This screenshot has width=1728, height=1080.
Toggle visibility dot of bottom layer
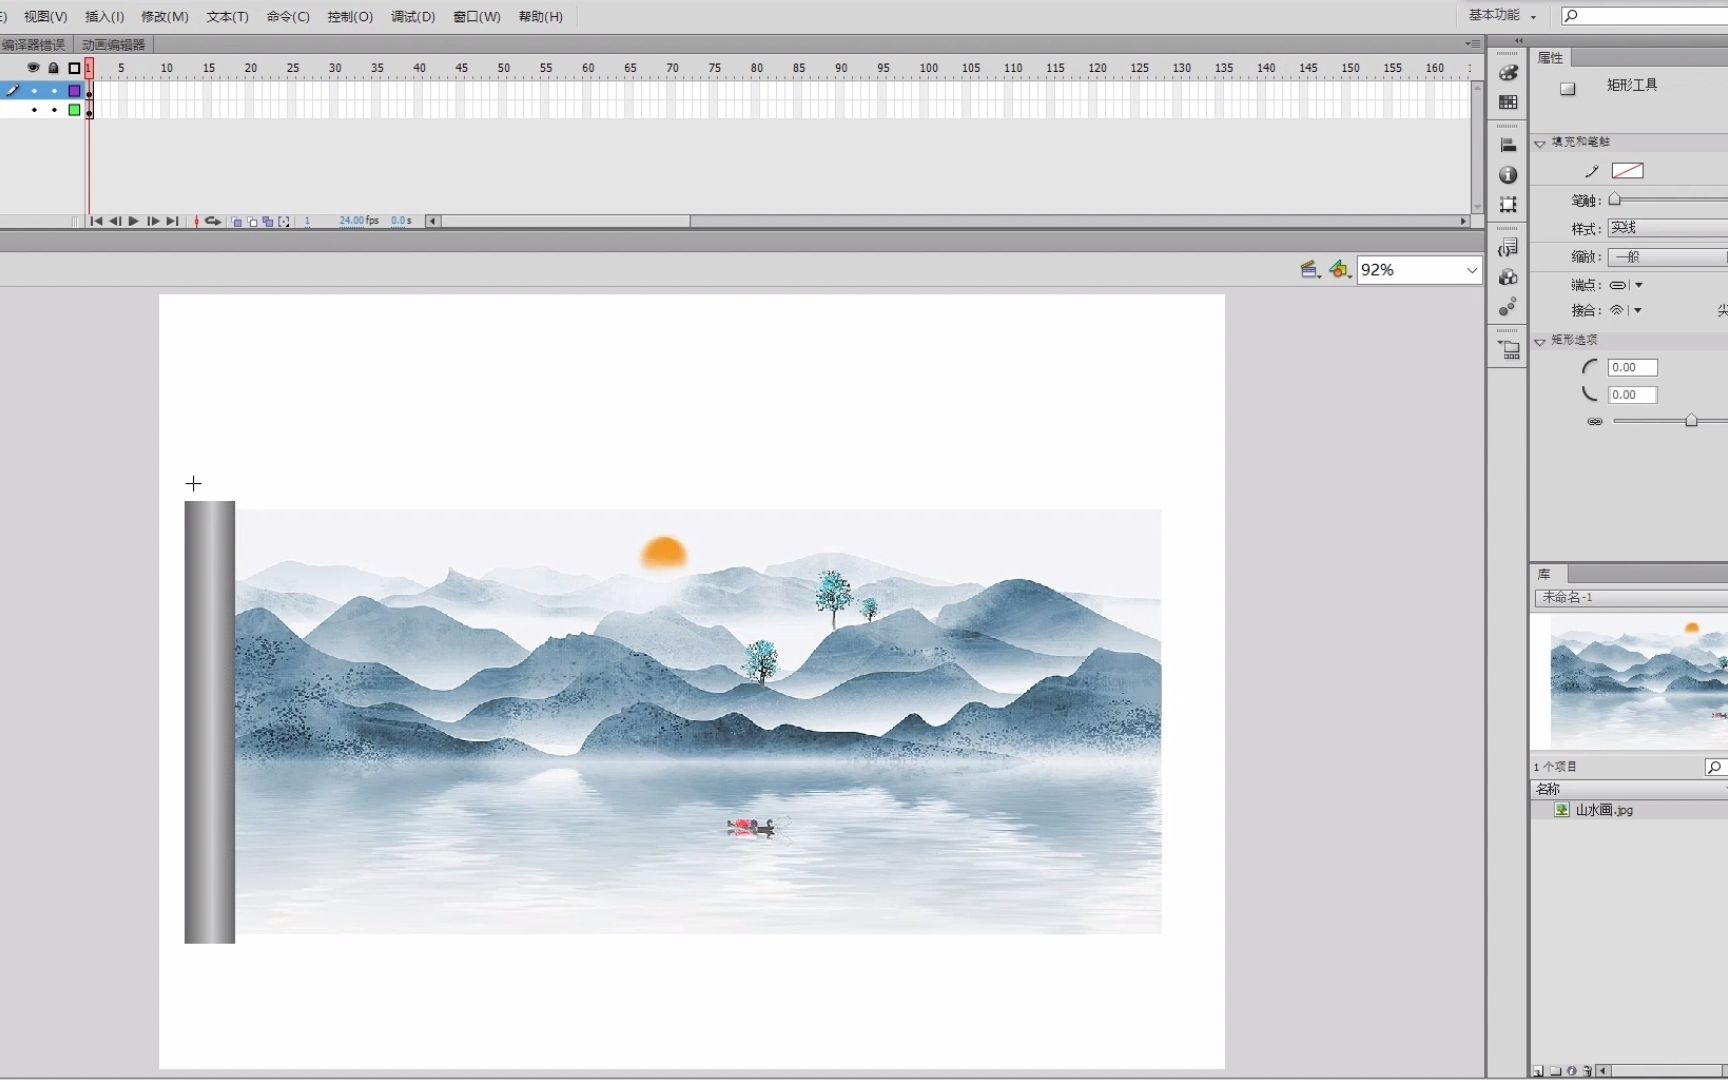[x=34, y=110]
